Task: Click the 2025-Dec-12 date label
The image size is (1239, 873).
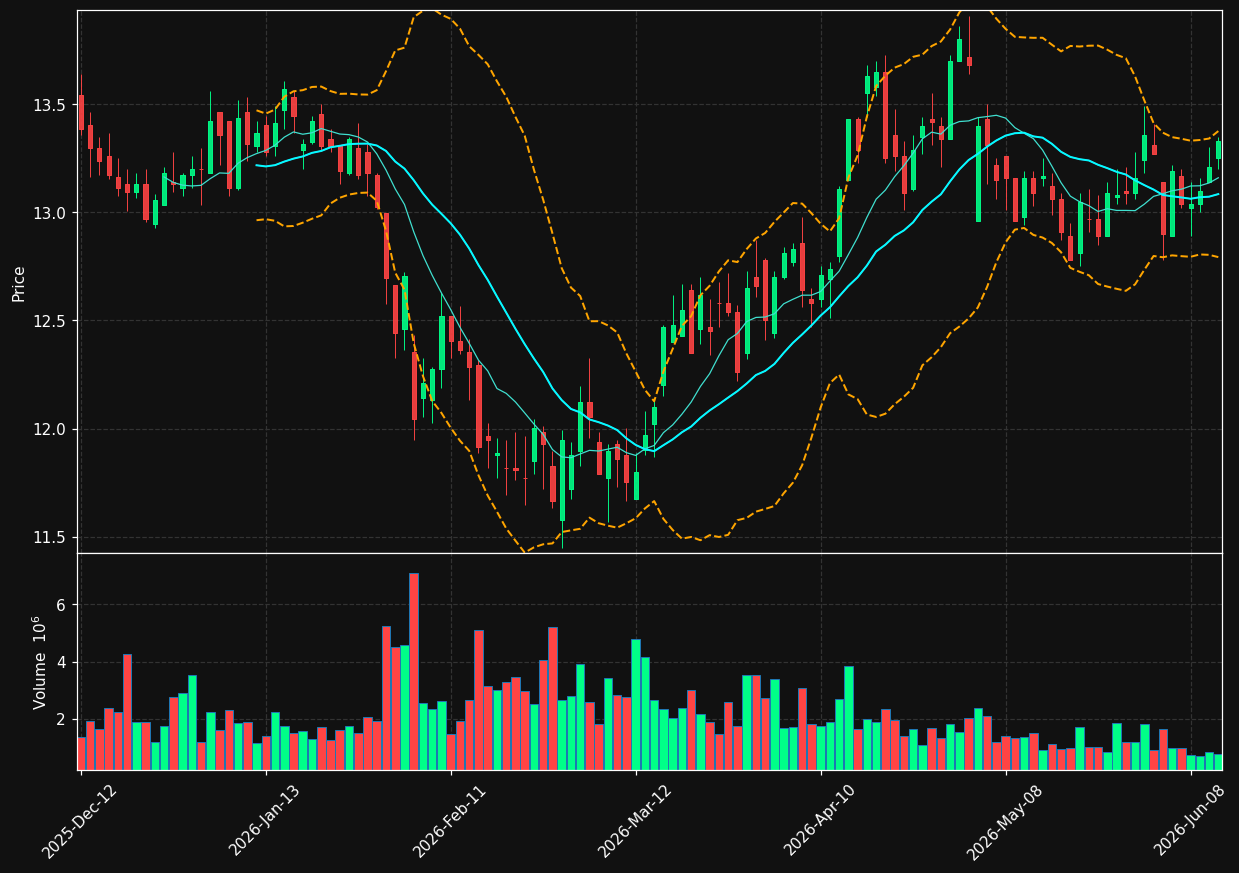Action: 80,820
